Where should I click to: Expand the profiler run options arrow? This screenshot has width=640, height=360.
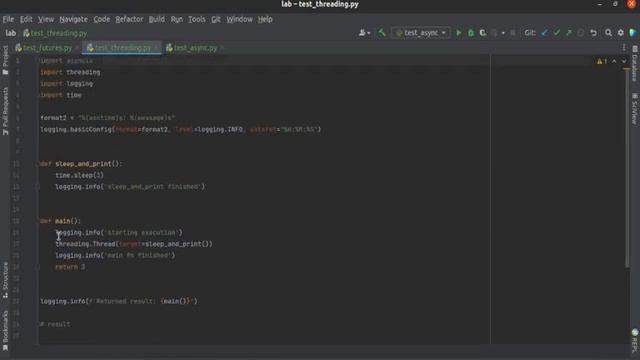[x=503, y=33]
